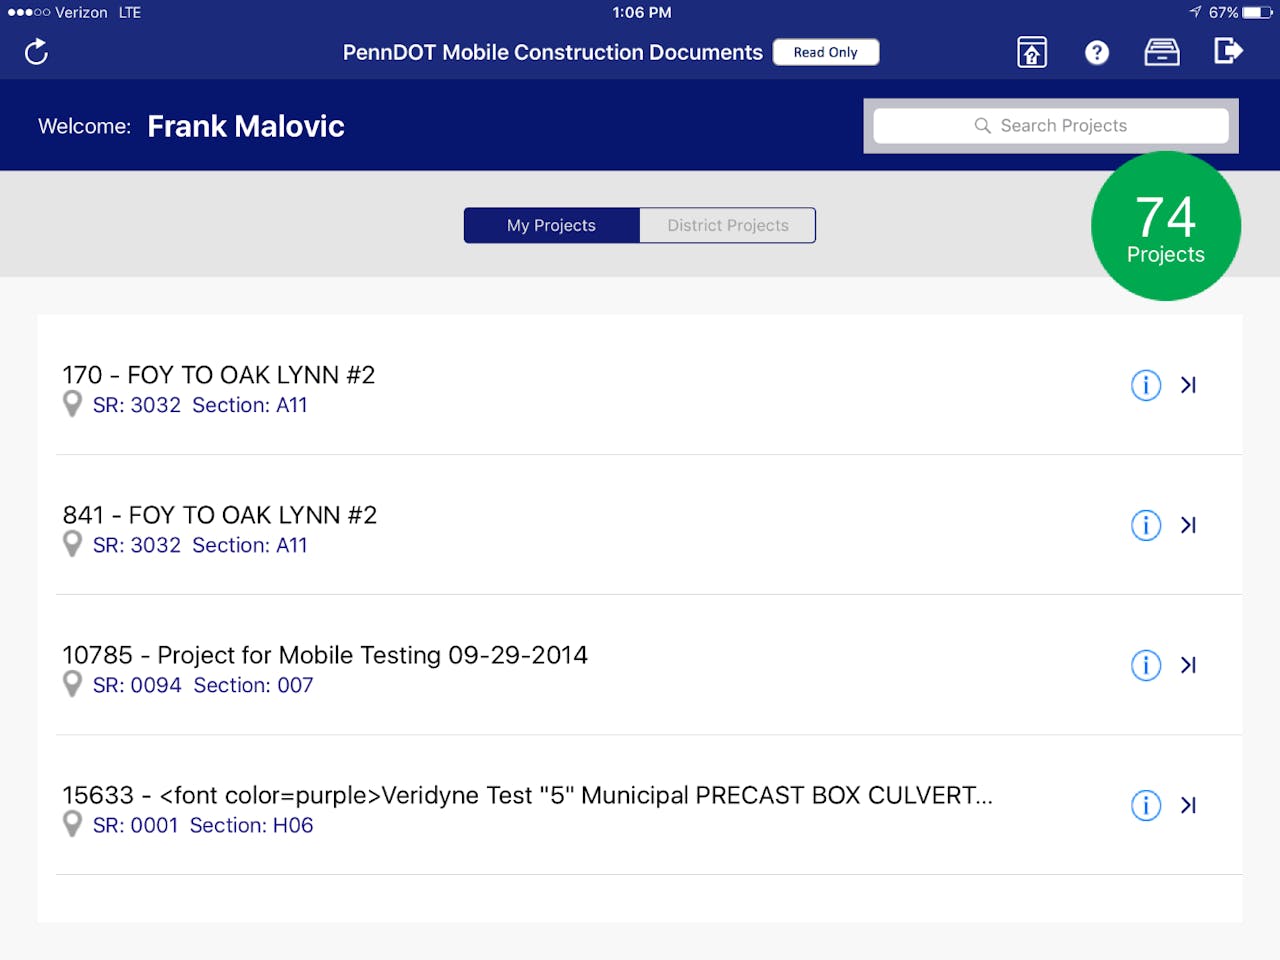Open project 10785 with its arrow icon

click(x=1188, y=665)
